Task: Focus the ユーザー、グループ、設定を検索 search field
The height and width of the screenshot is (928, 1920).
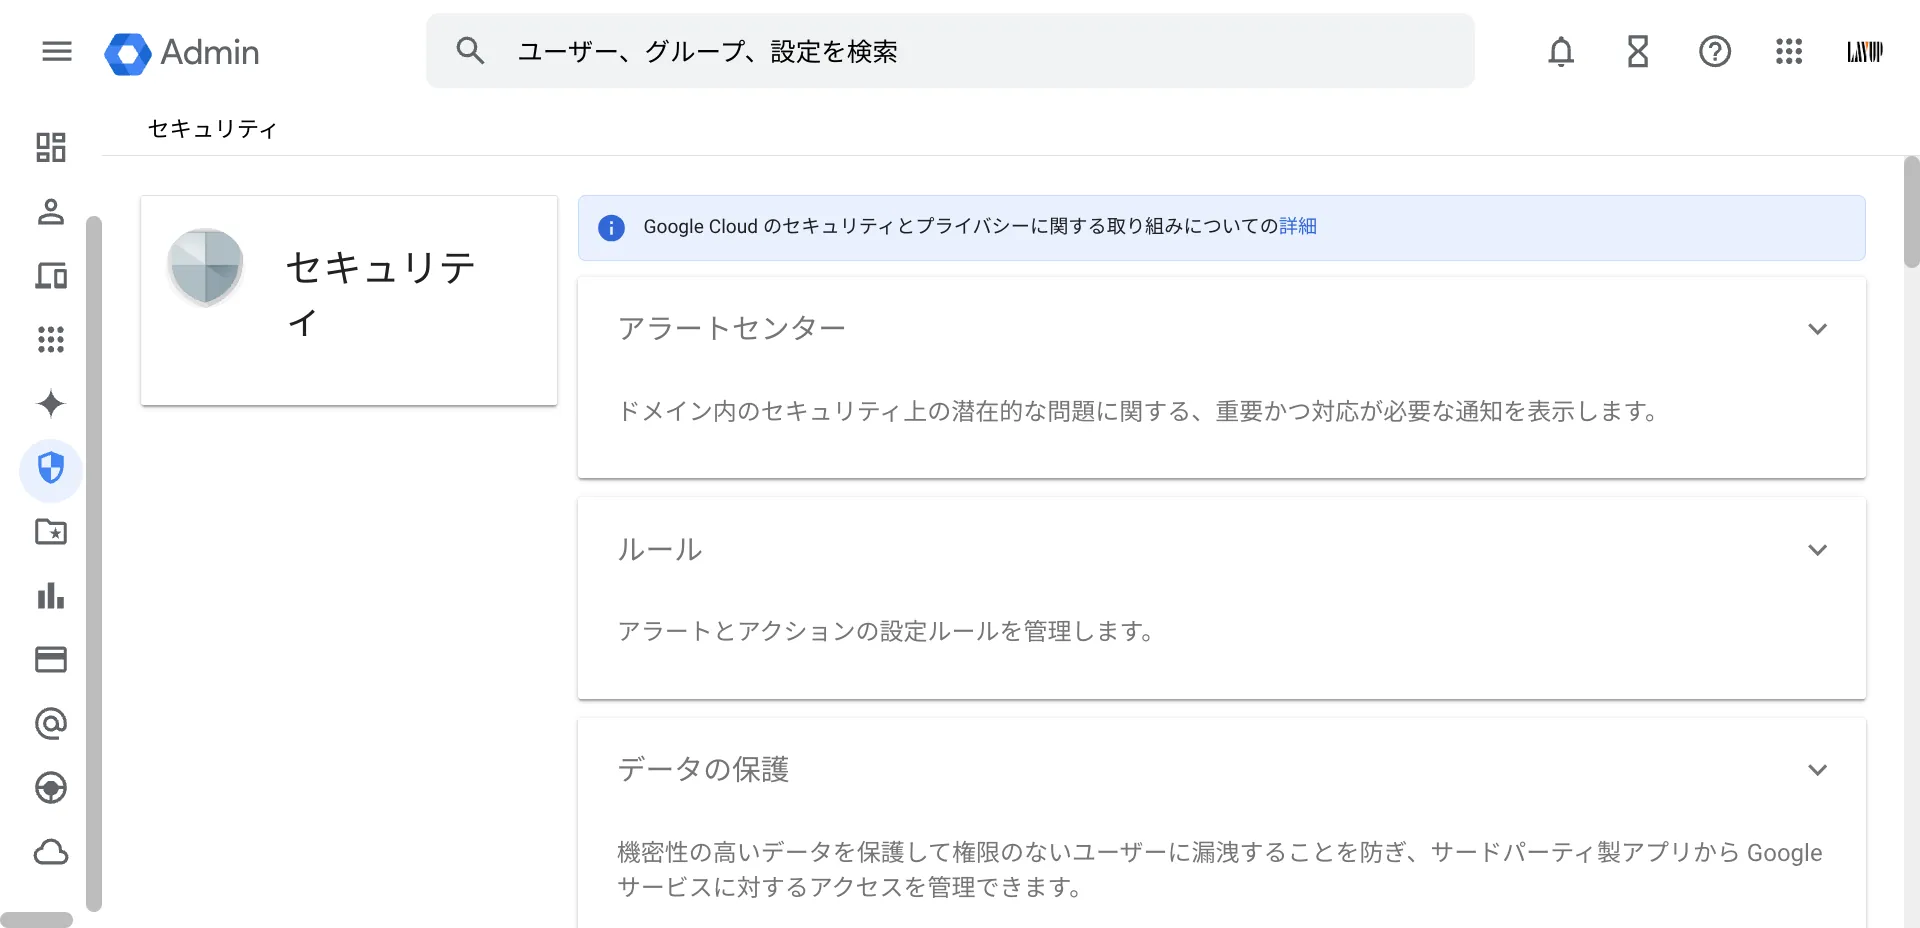Action: (x=950, y=51)
